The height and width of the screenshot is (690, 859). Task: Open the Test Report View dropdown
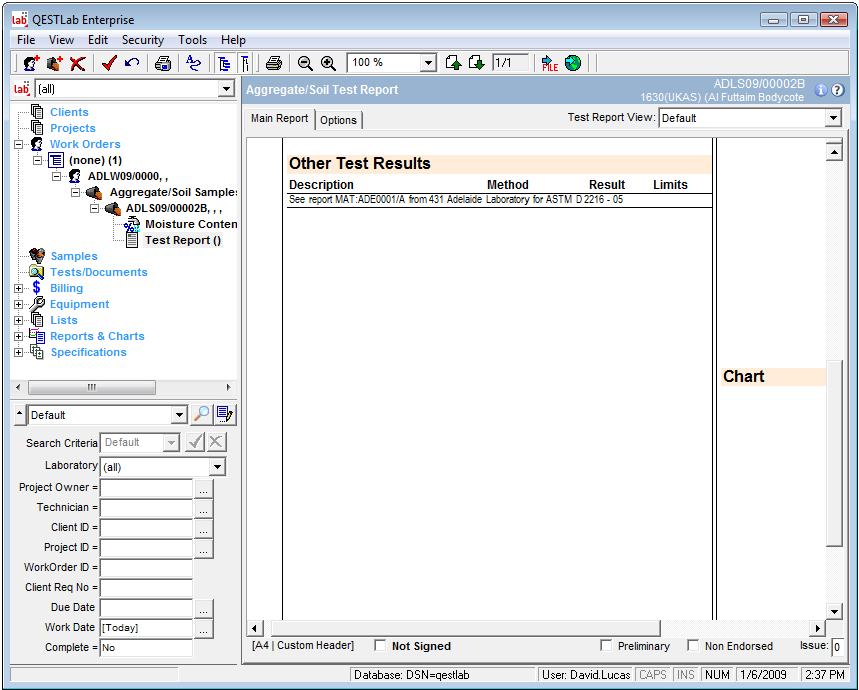(833, 118)
